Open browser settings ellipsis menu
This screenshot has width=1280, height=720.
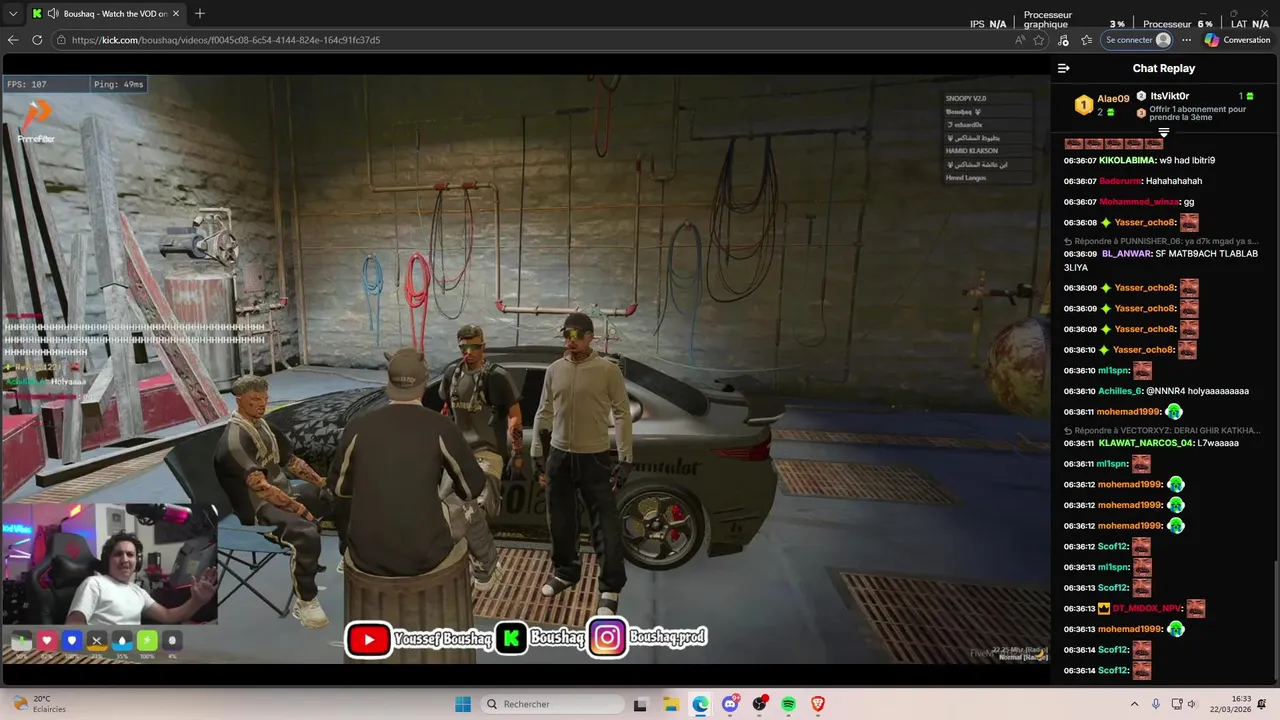click(1187, 40)
